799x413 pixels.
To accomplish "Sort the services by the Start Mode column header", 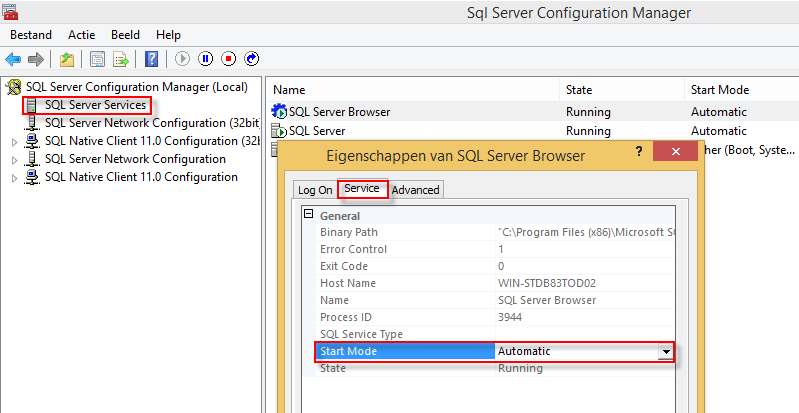I will (x=741, y=90).
